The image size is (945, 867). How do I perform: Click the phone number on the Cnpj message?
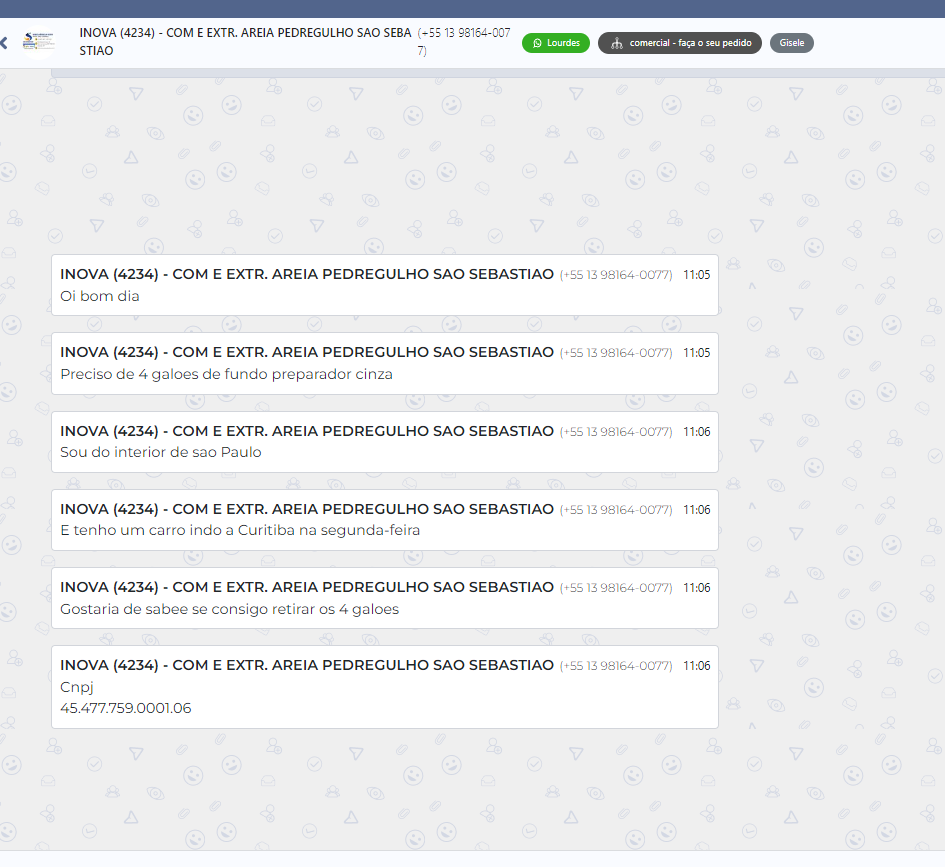(x=616, y=666)
